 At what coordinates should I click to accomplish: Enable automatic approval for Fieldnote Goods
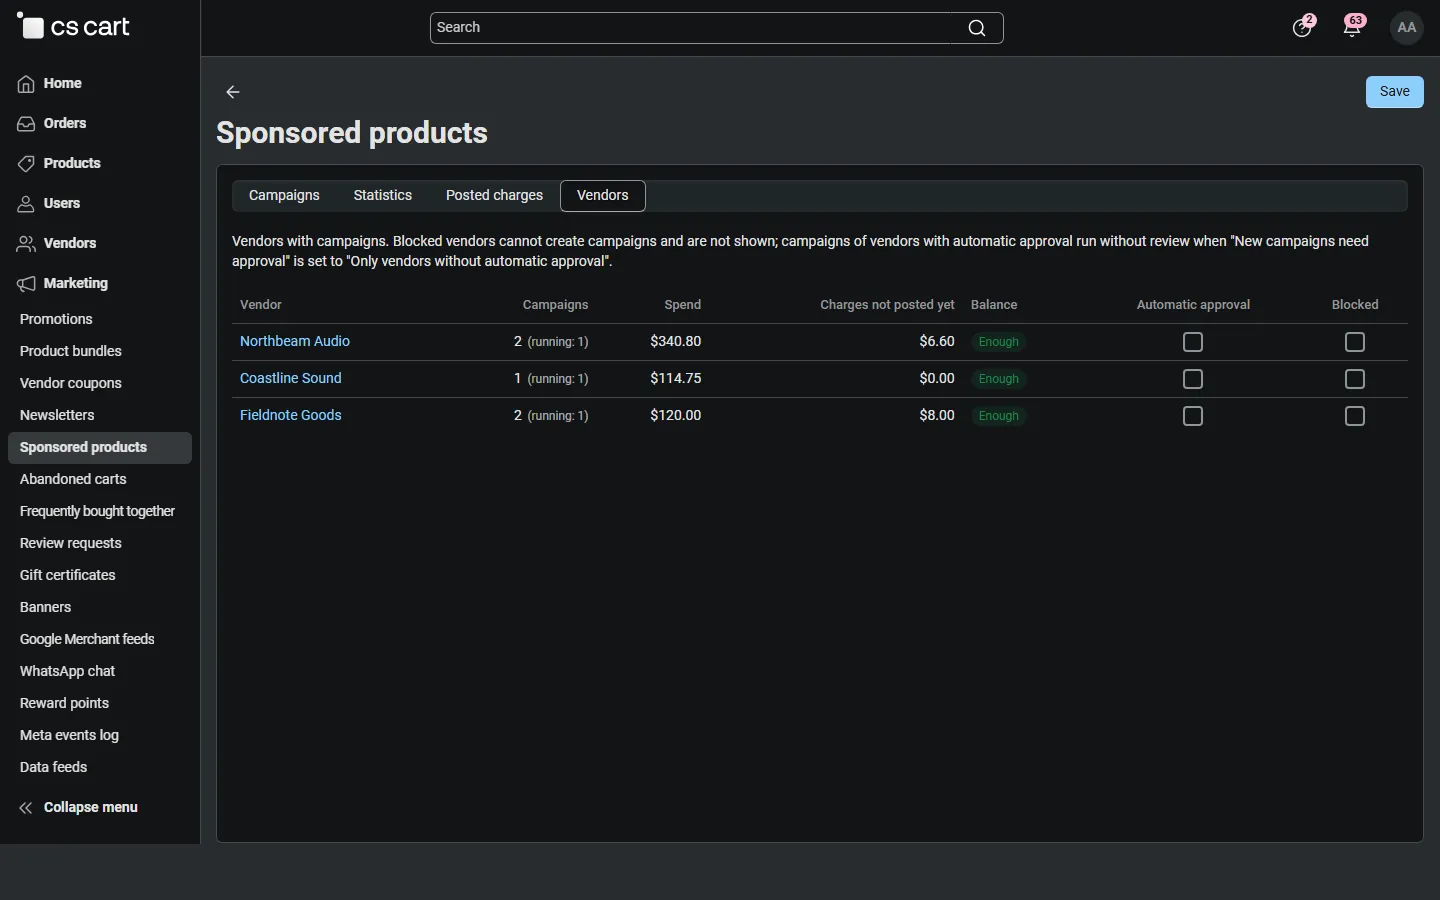tap(1194, 416)
